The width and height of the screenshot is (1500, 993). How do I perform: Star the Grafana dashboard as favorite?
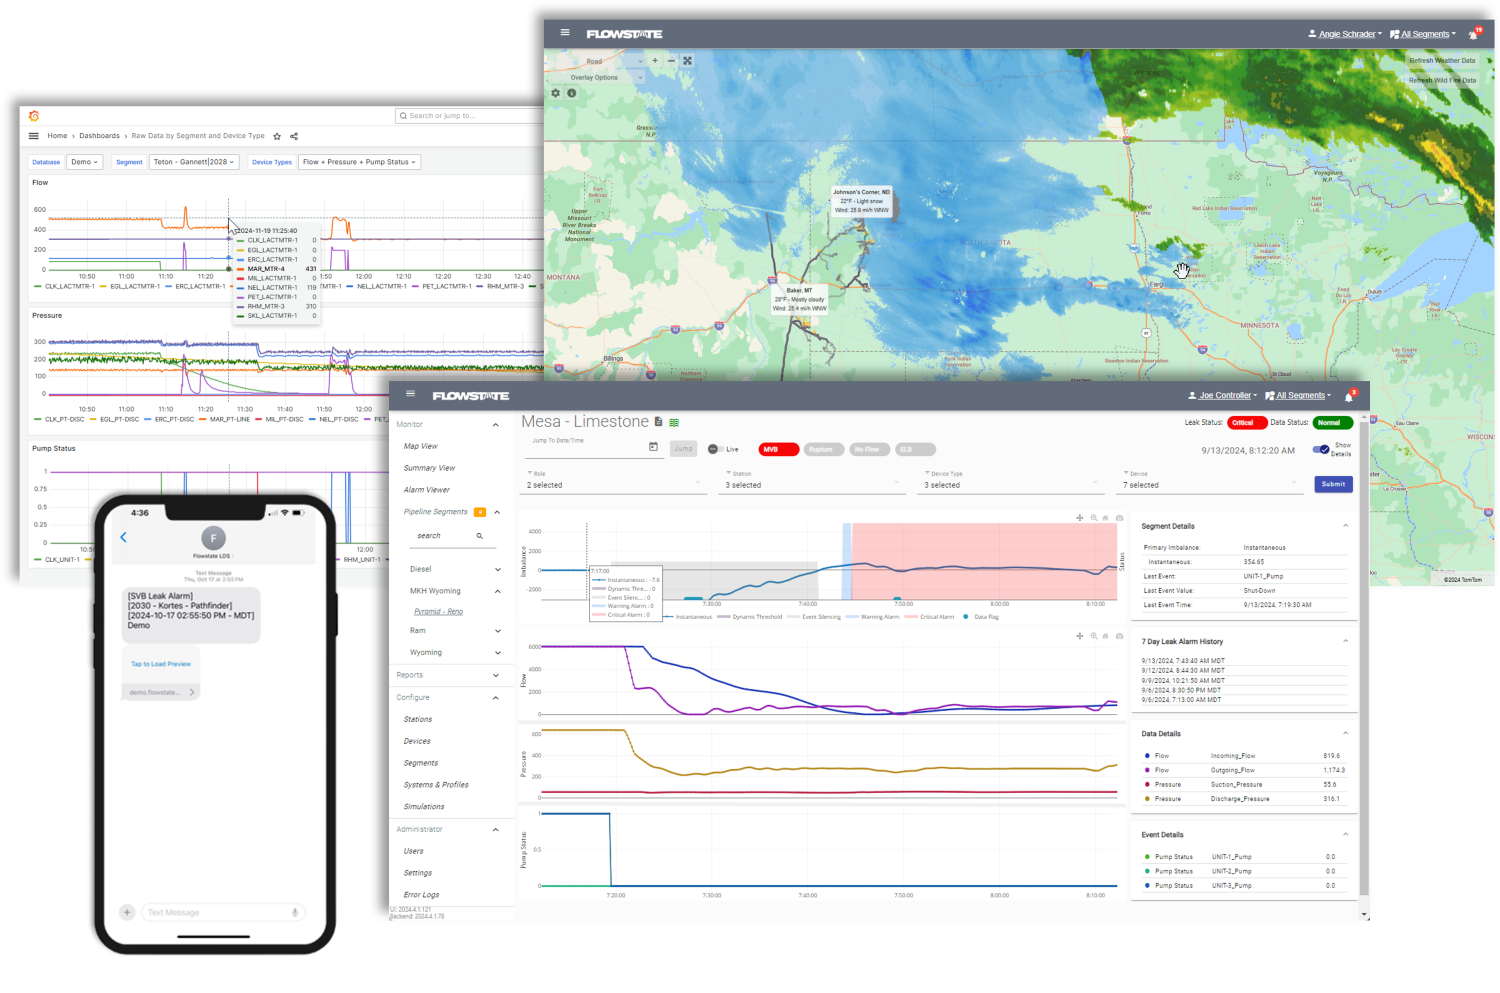277,136
